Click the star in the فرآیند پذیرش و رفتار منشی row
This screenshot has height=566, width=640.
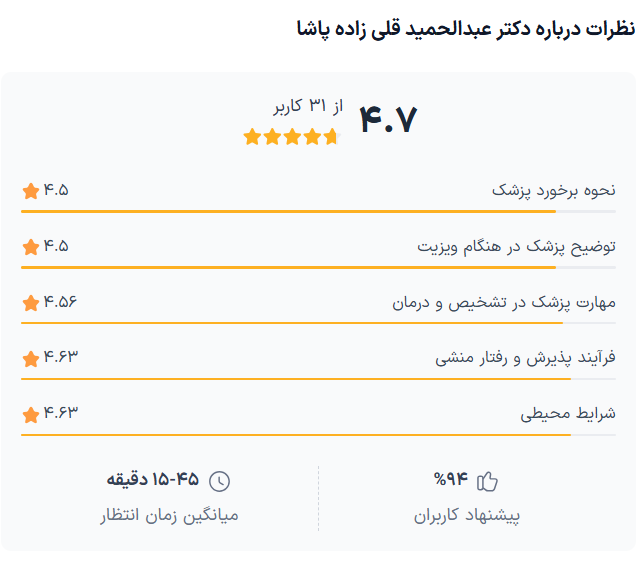(x=31, y=357)
